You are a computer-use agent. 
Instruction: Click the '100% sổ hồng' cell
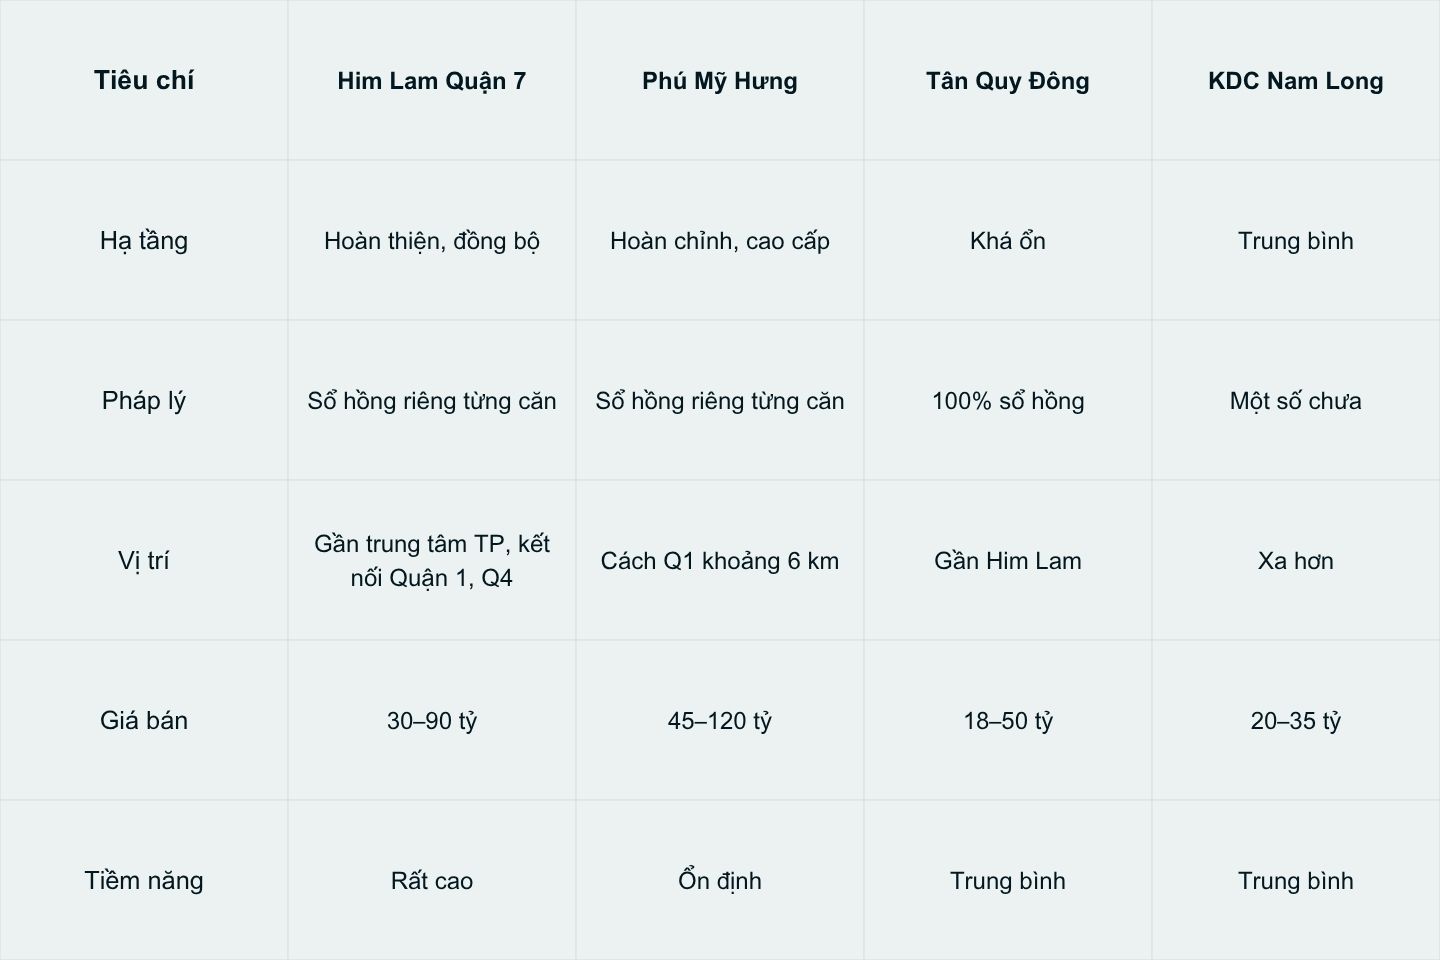pos(1008,401)
